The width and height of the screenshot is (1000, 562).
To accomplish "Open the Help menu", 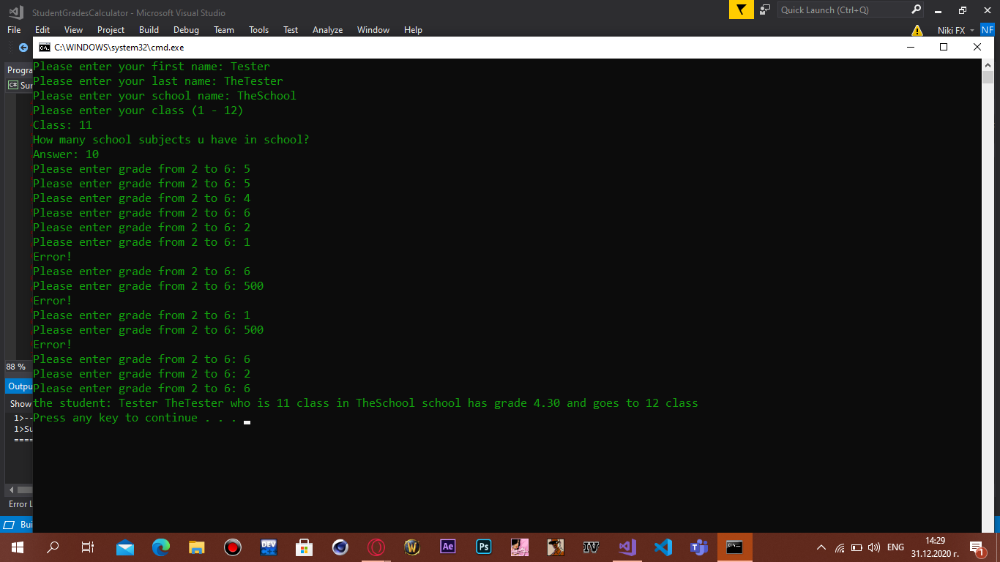I will click(413, 30).
